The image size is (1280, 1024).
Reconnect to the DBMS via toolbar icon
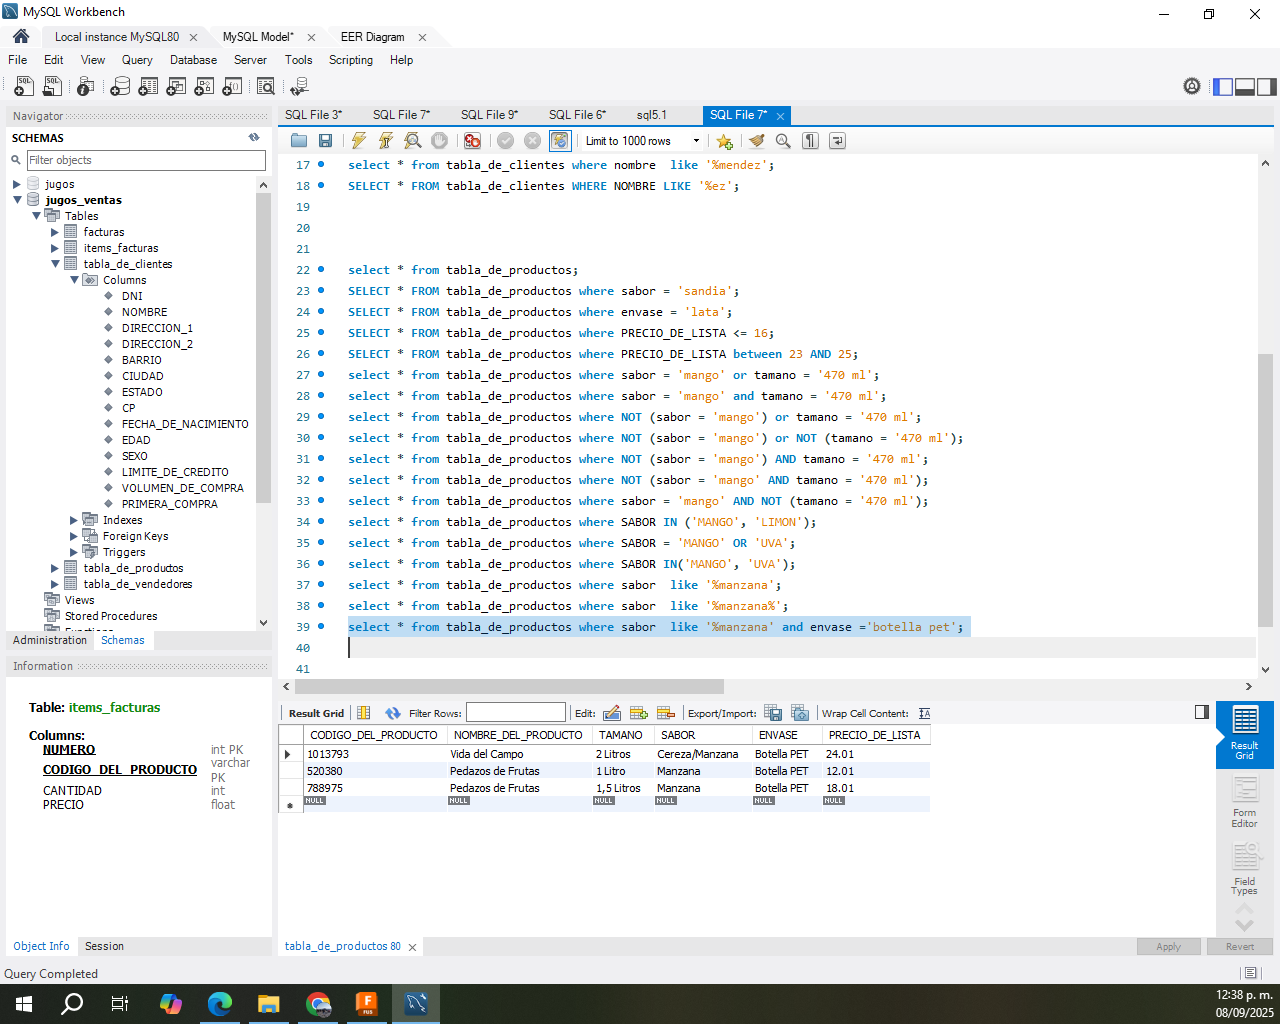(299, 87)
